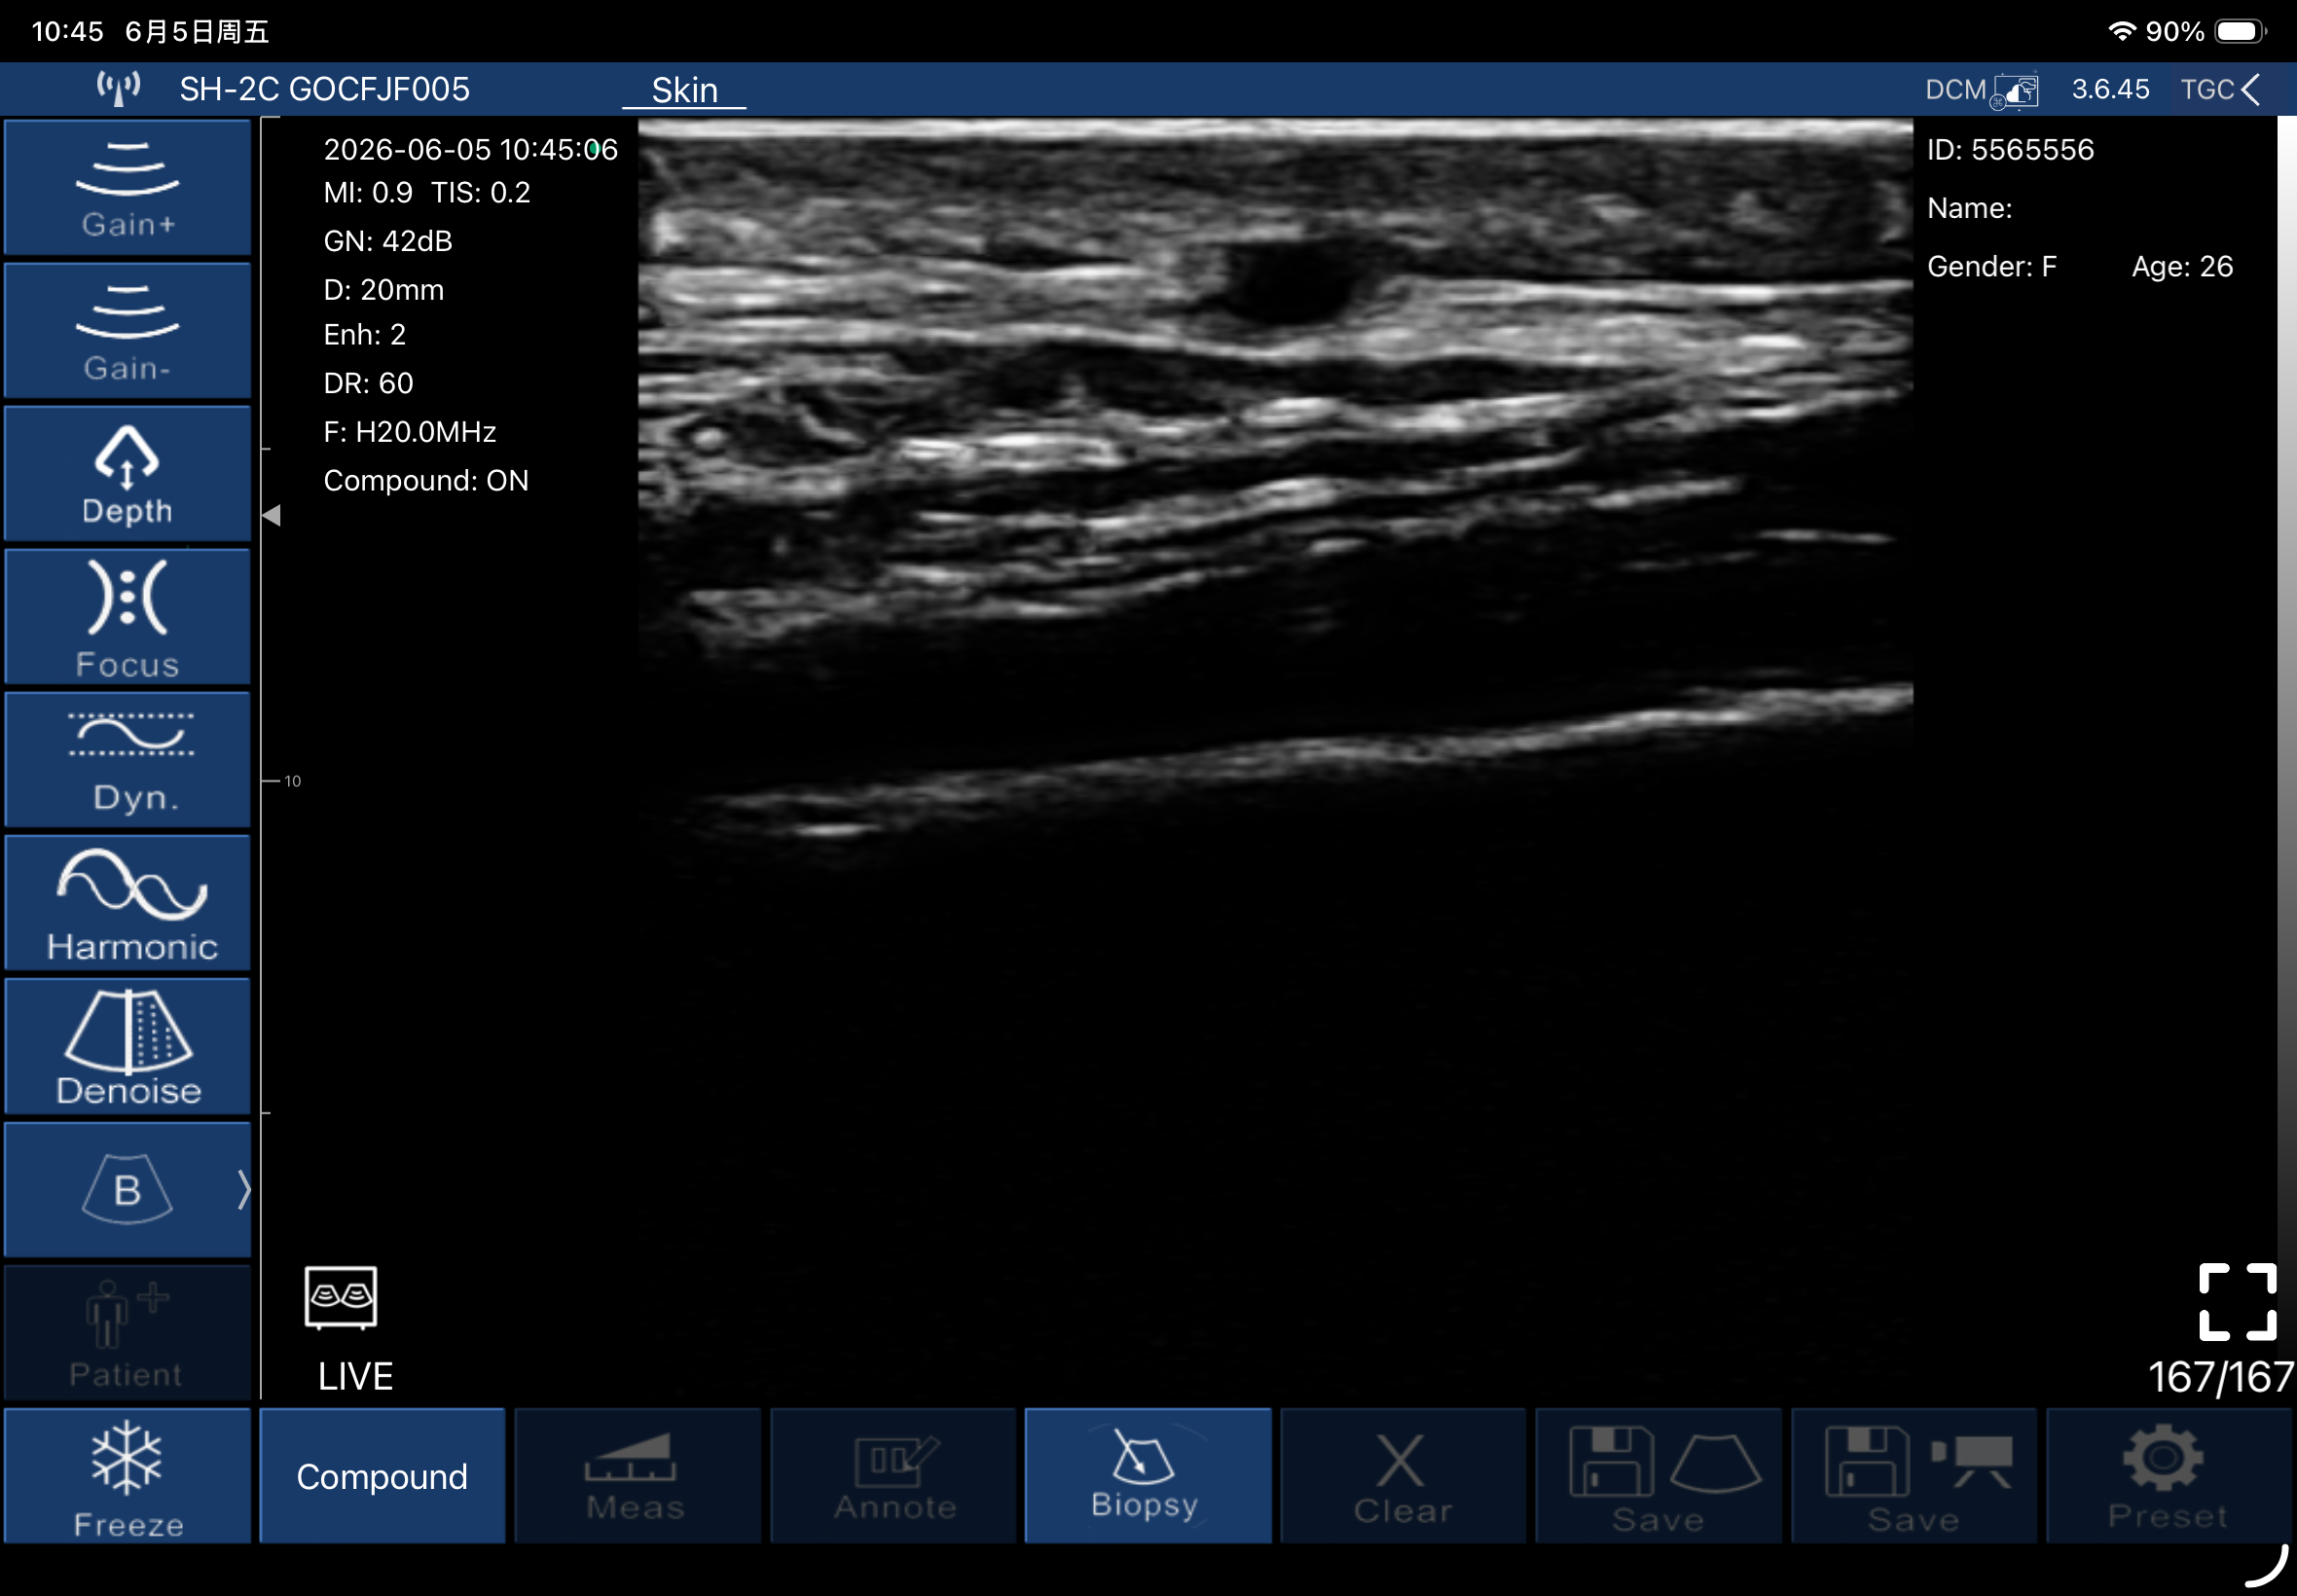Save the still image

point(1658,1476)
